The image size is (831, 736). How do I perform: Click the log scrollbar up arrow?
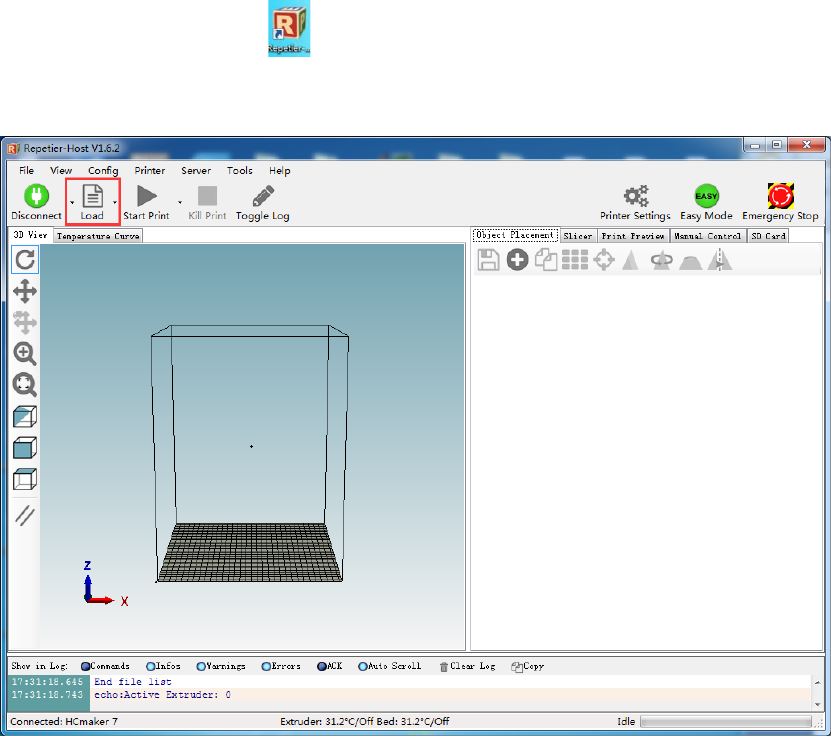click(x=818, y=682)
